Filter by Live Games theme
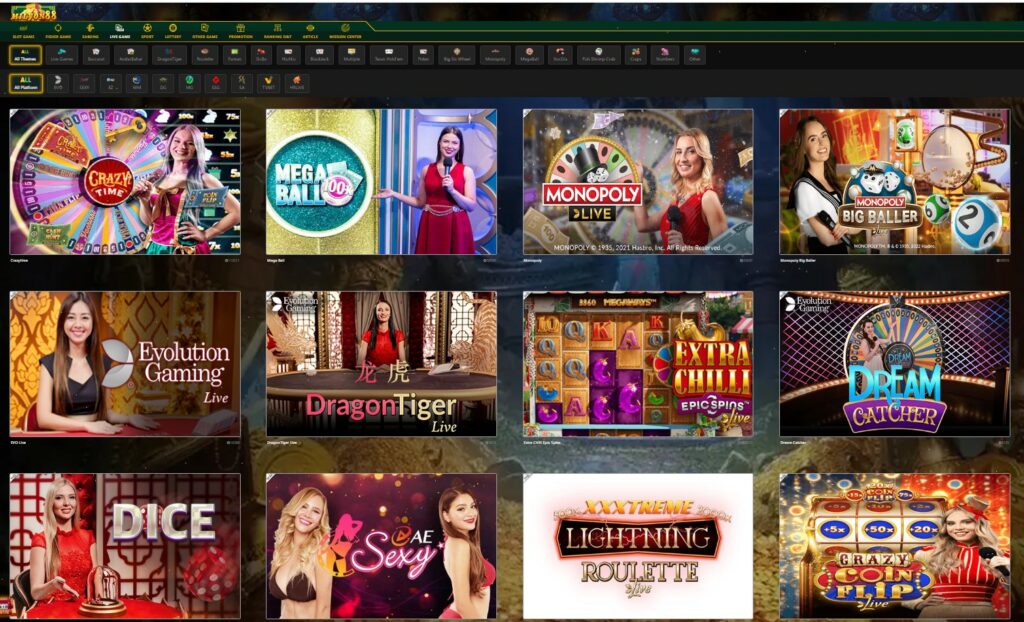This screenshot has width=1024, height=622. (62, 56)
